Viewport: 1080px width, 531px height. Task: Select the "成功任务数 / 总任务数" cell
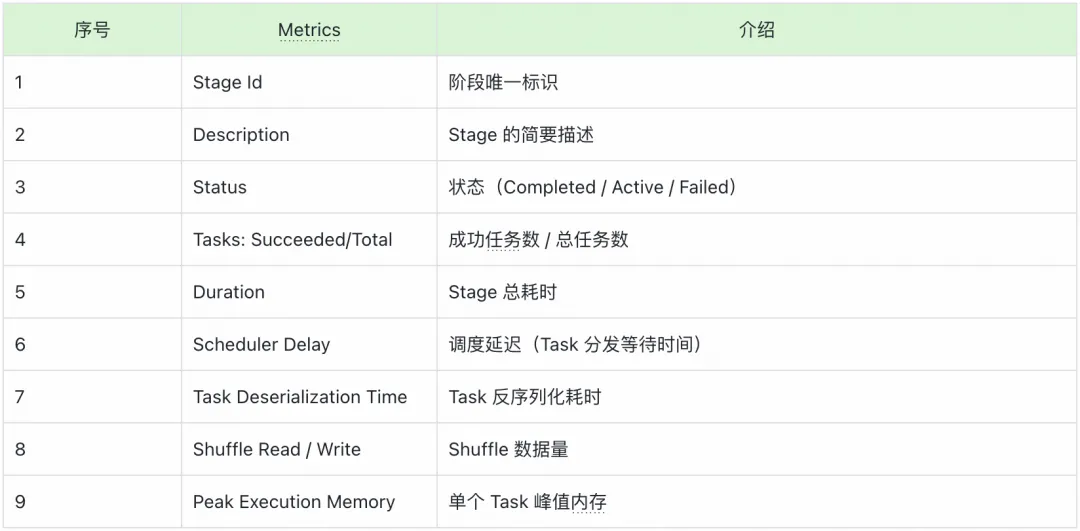tap(538, 240)
